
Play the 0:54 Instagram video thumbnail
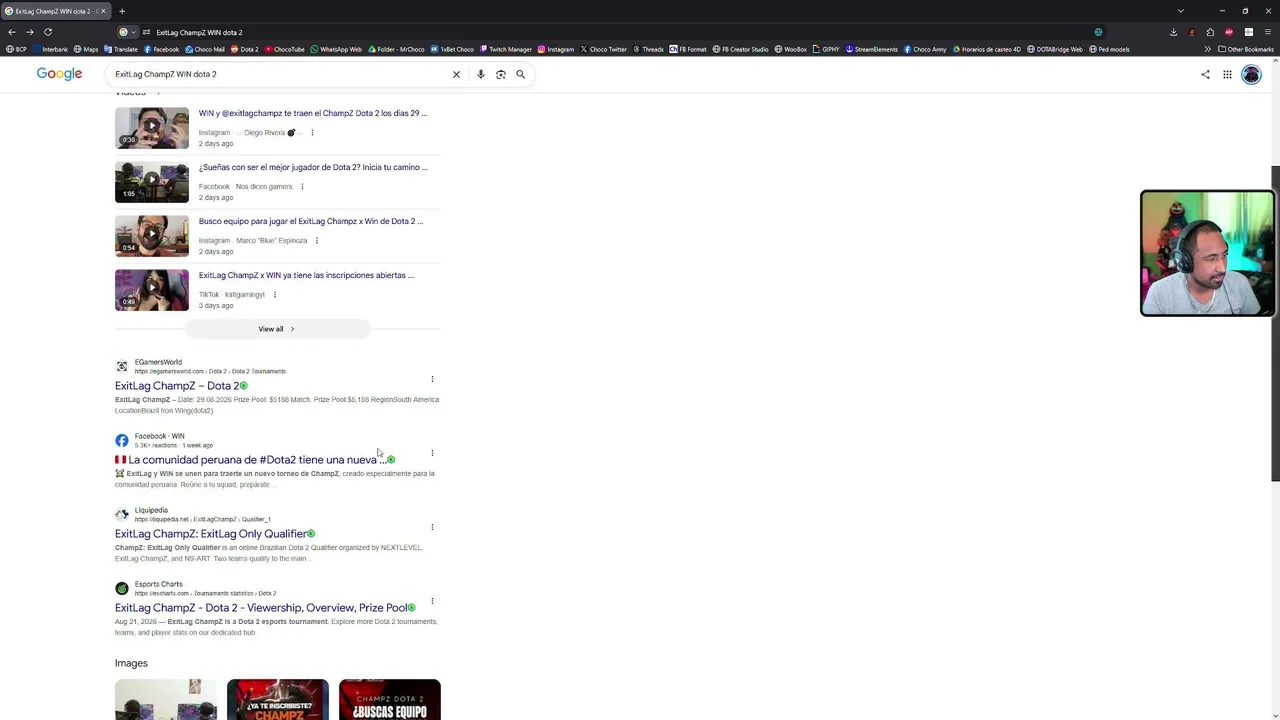[x=152, y=236]
